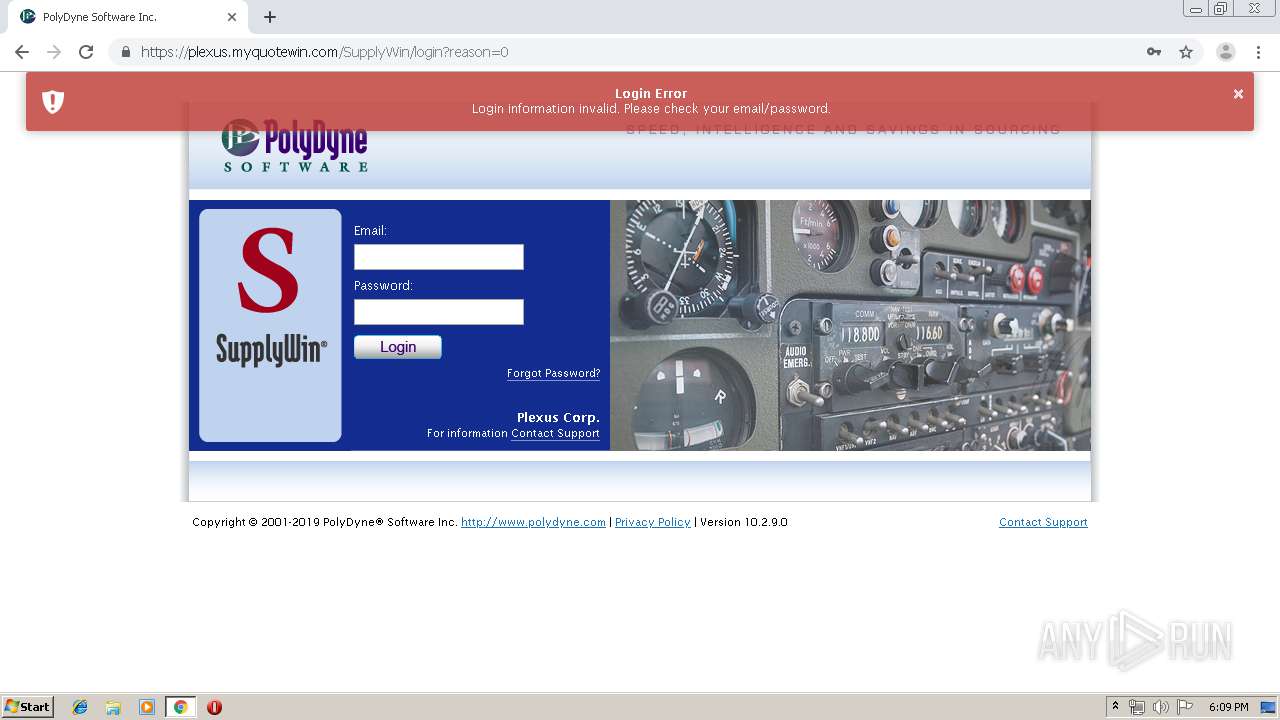Click Version 10.2.9.0 text
The image size is (1280, 720).
pos(744,522)
